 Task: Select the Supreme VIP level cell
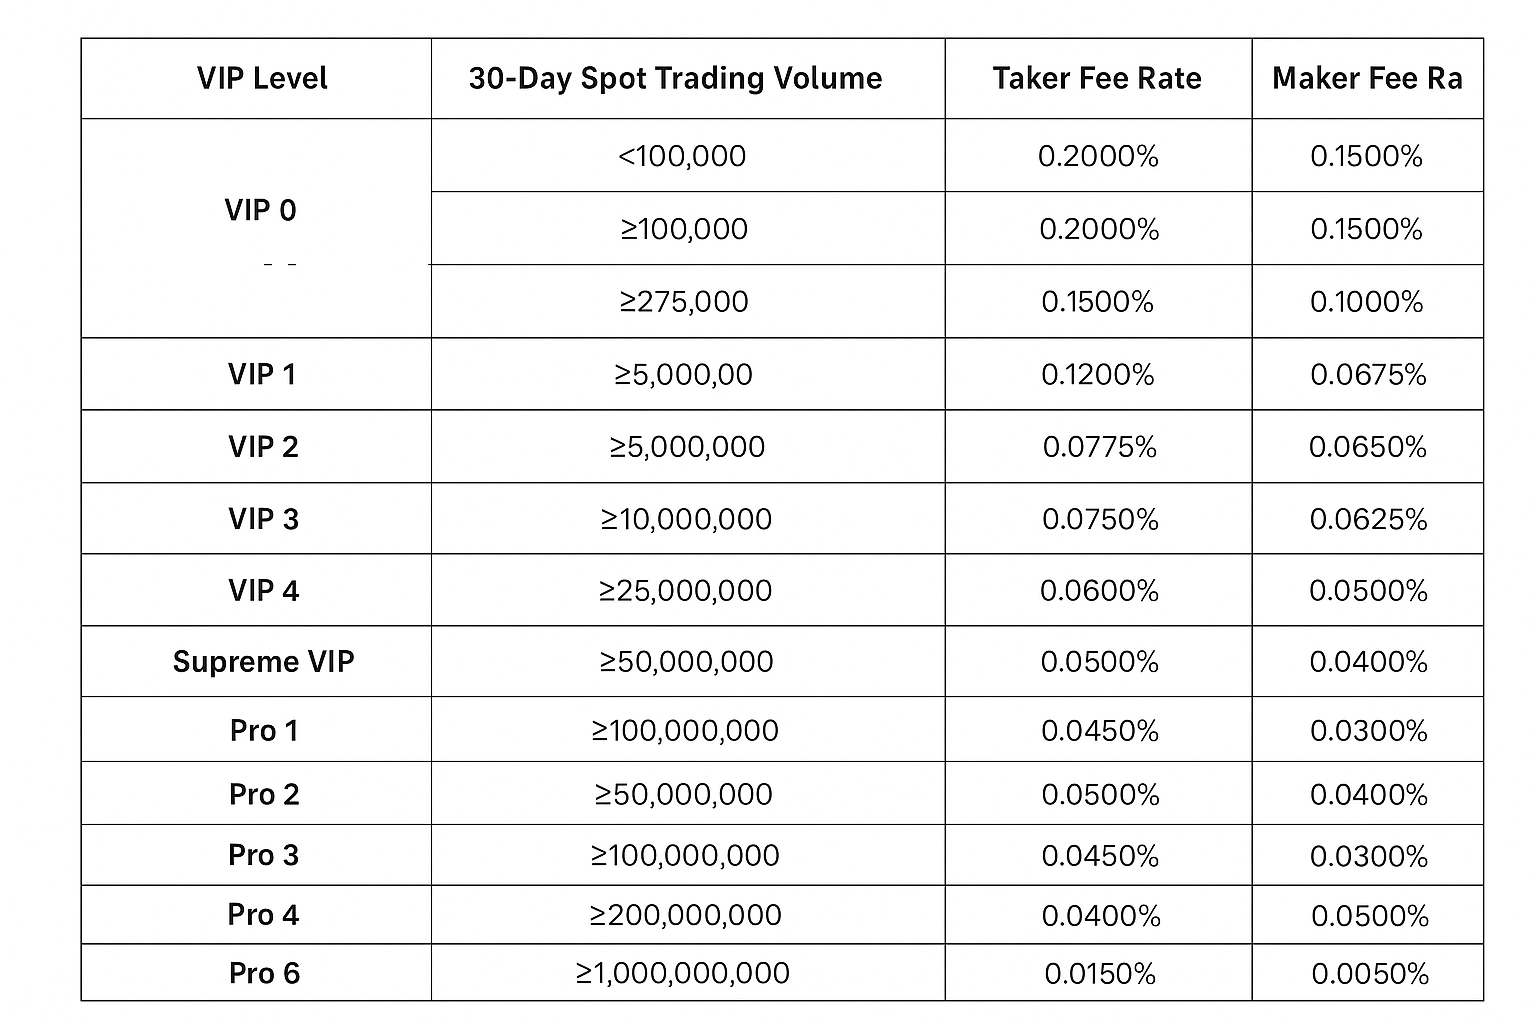click(x=263, y=662)
